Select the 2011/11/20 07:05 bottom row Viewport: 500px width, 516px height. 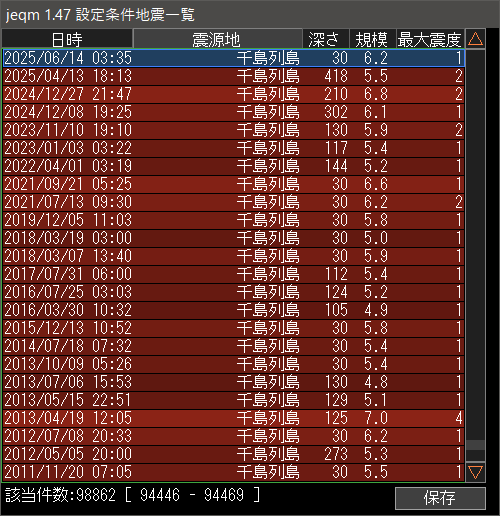pos(233,472)
